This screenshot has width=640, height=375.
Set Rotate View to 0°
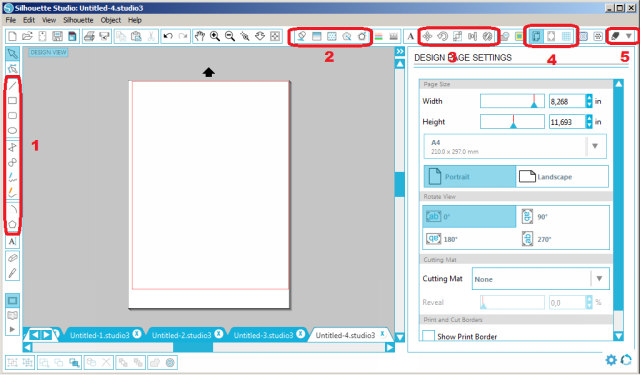[x=469, y=217]
